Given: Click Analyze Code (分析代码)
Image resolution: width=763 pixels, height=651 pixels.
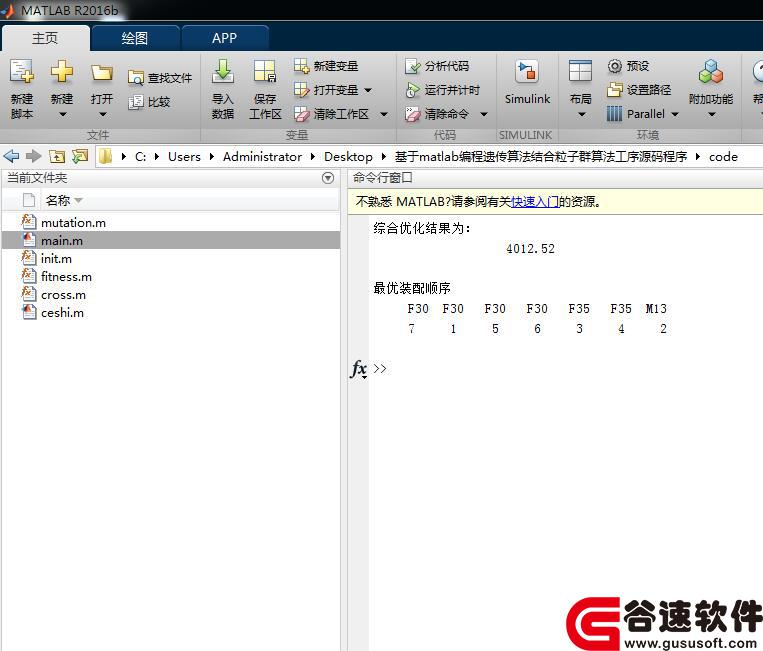Looking at the screenshot, I should [437, 66].
